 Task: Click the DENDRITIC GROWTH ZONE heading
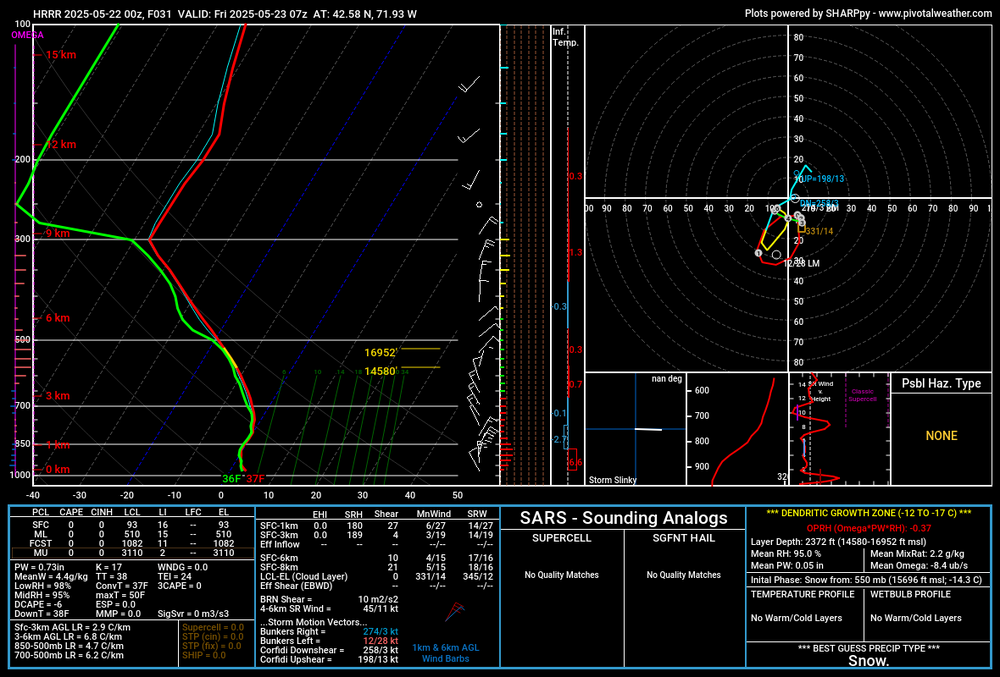(x=869, y=513)
